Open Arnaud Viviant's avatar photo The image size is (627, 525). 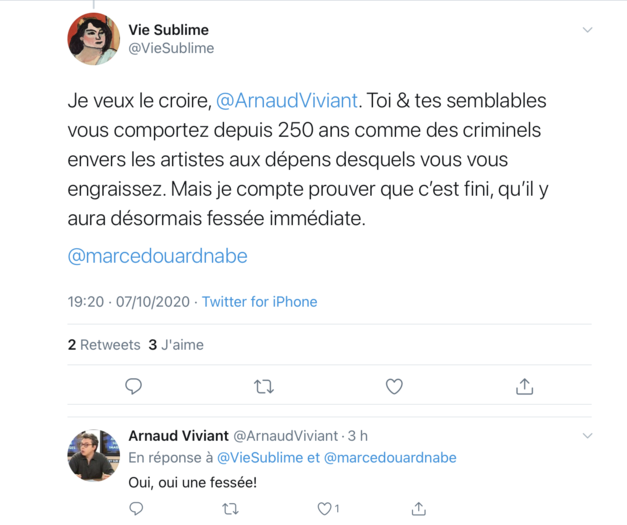click(x=94, y=455)
